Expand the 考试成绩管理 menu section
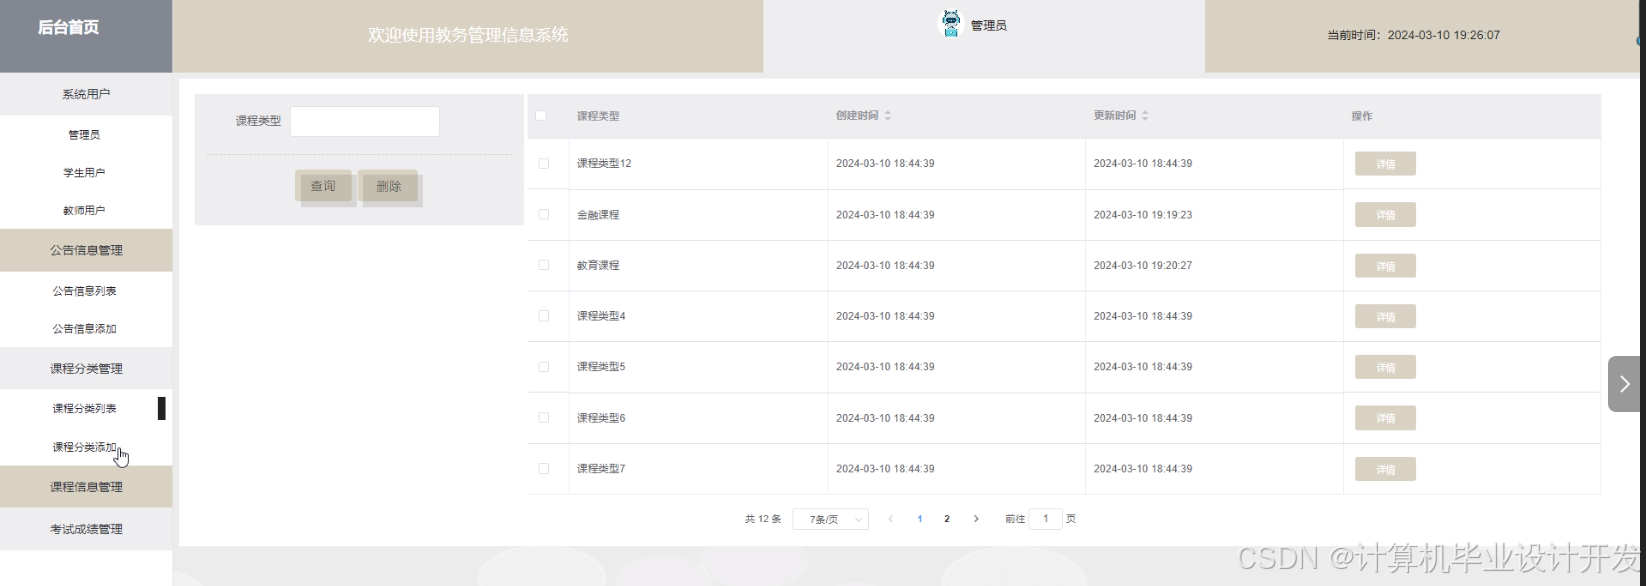1646x586 pixels. (86, 529)
